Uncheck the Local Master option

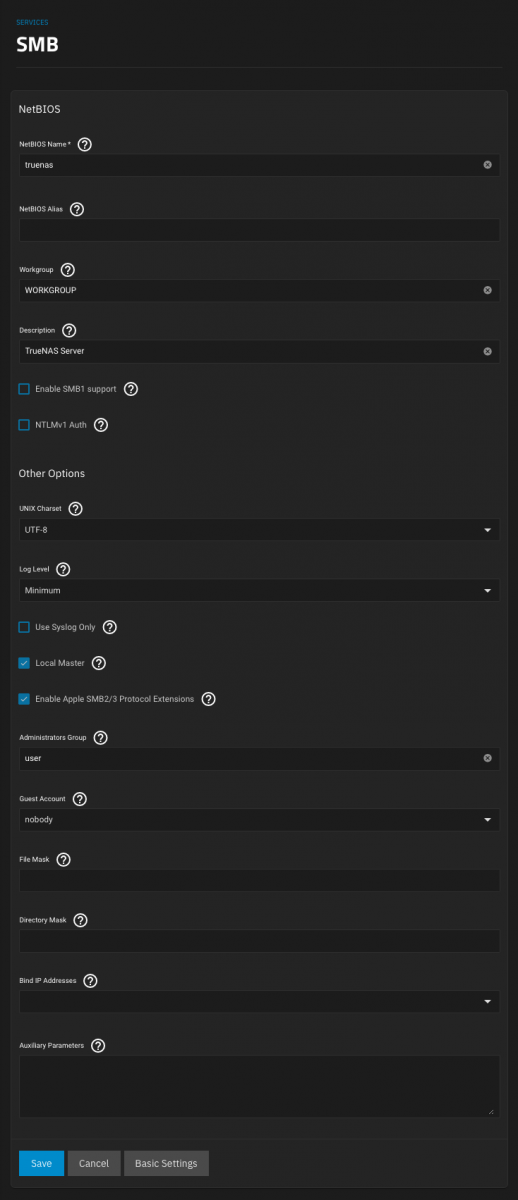(x=24, y=663)
